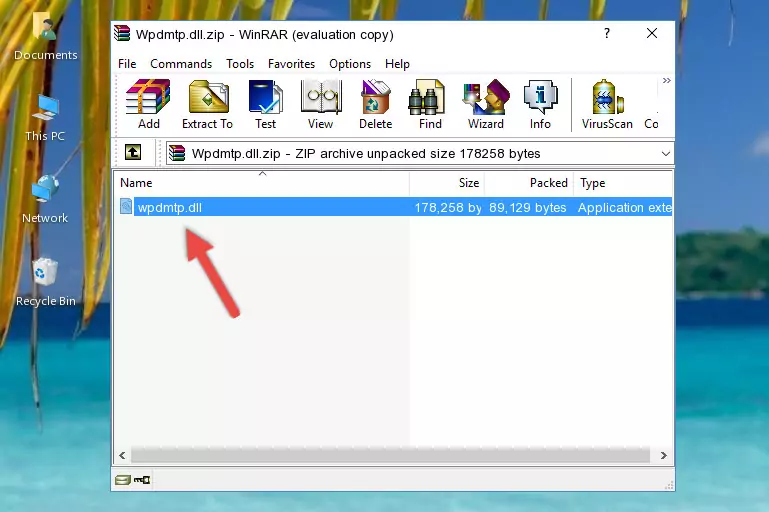Click the archive path text field
The width and height of the screenshot is (769, 512).
point(420,154)
